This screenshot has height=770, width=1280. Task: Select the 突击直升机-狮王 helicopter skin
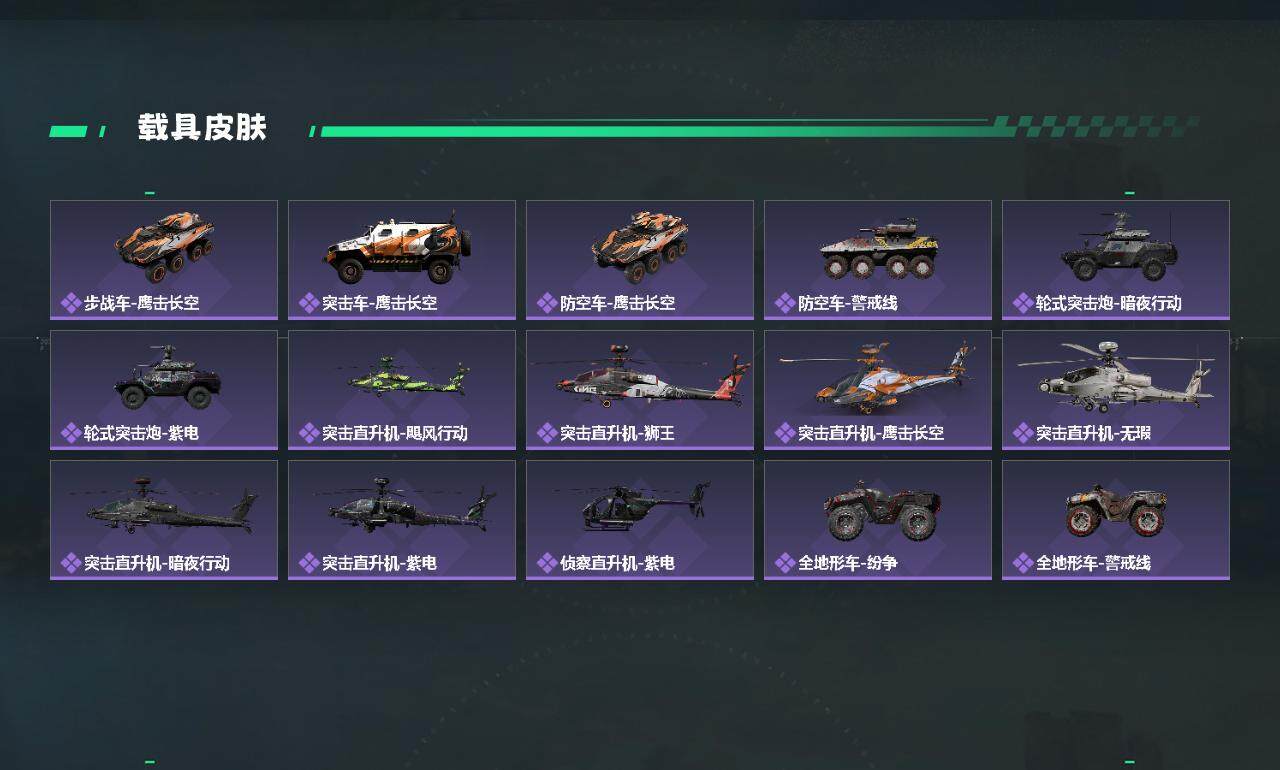pyautogui.click(x=640, y=390)
